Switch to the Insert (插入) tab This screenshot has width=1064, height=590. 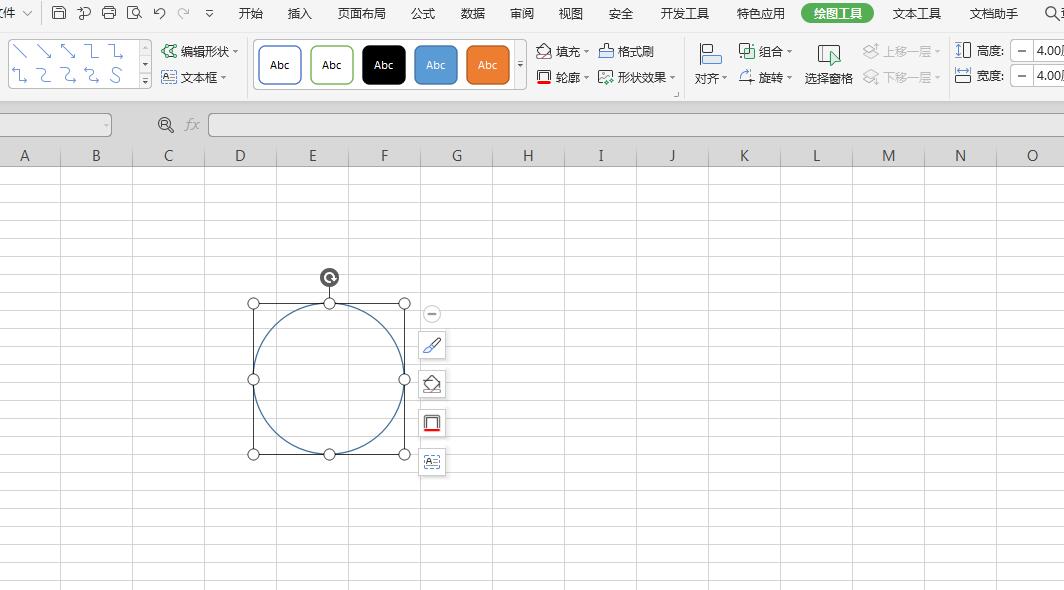(299, 13)
